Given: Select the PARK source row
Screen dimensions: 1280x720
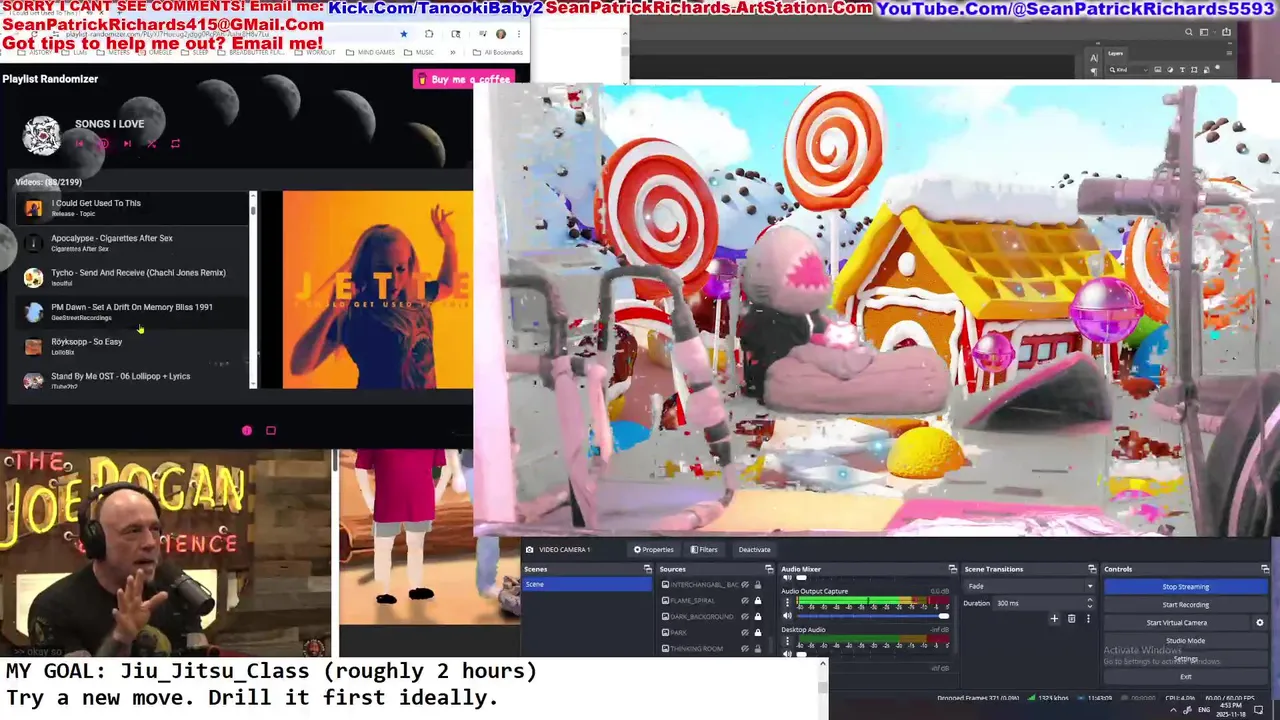Looking at the screenshot, I should click(714, 632).
